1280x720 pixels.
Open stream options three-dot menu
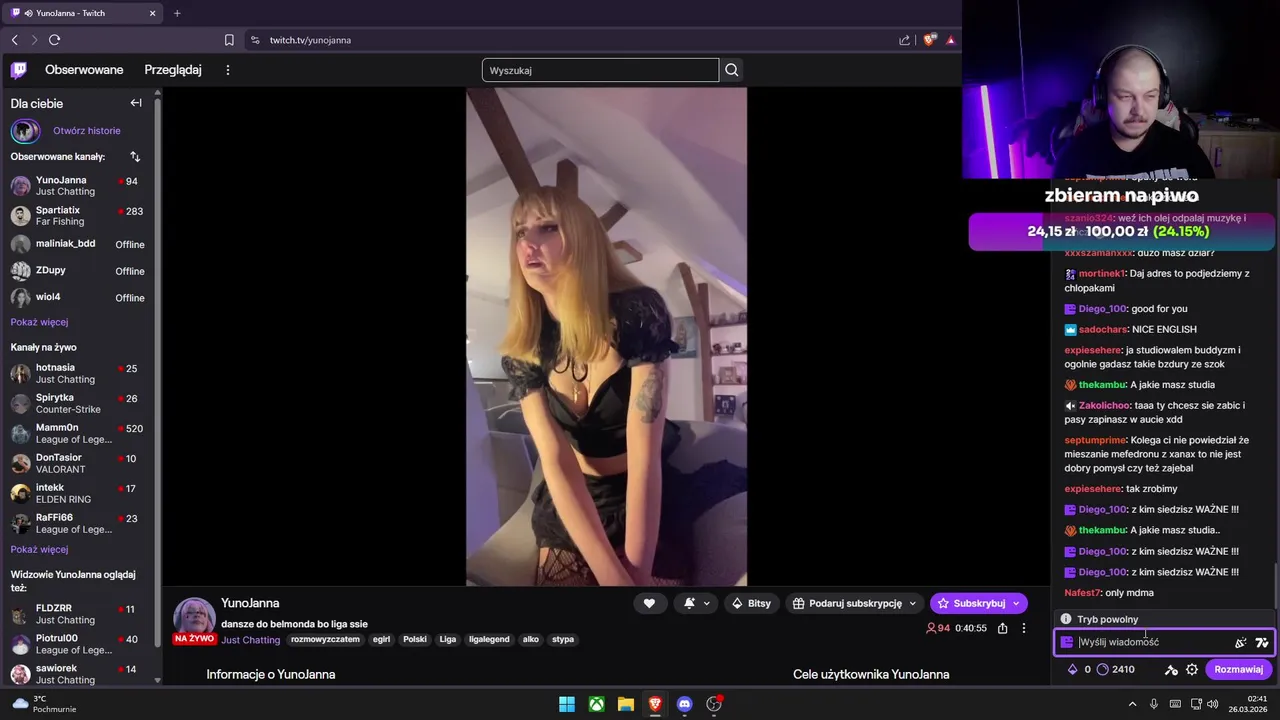[1023, 628]
